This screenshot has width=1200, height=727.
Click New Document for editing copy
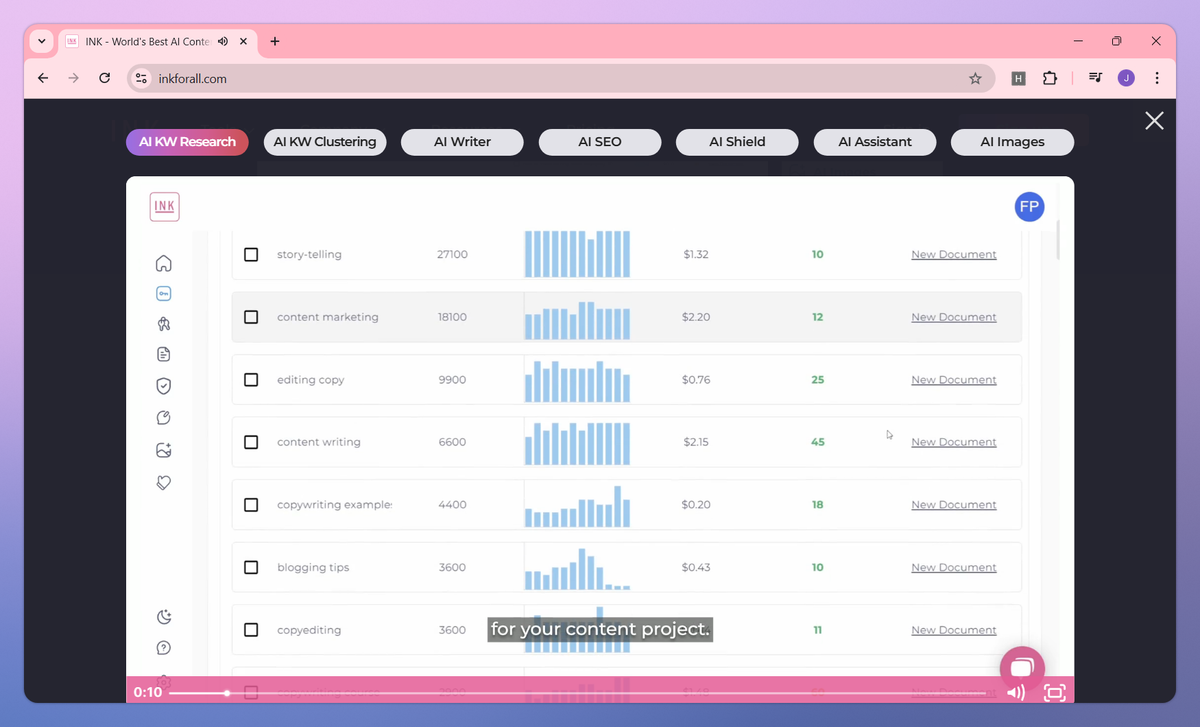tap(953, 380)
